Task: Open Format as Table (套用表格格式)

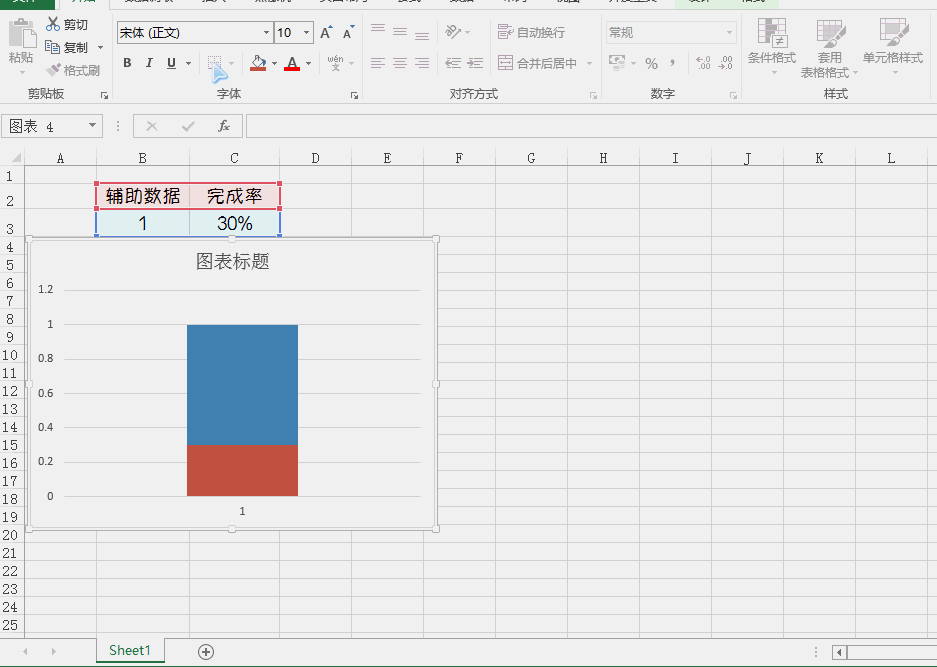Action: click(829, 48)
